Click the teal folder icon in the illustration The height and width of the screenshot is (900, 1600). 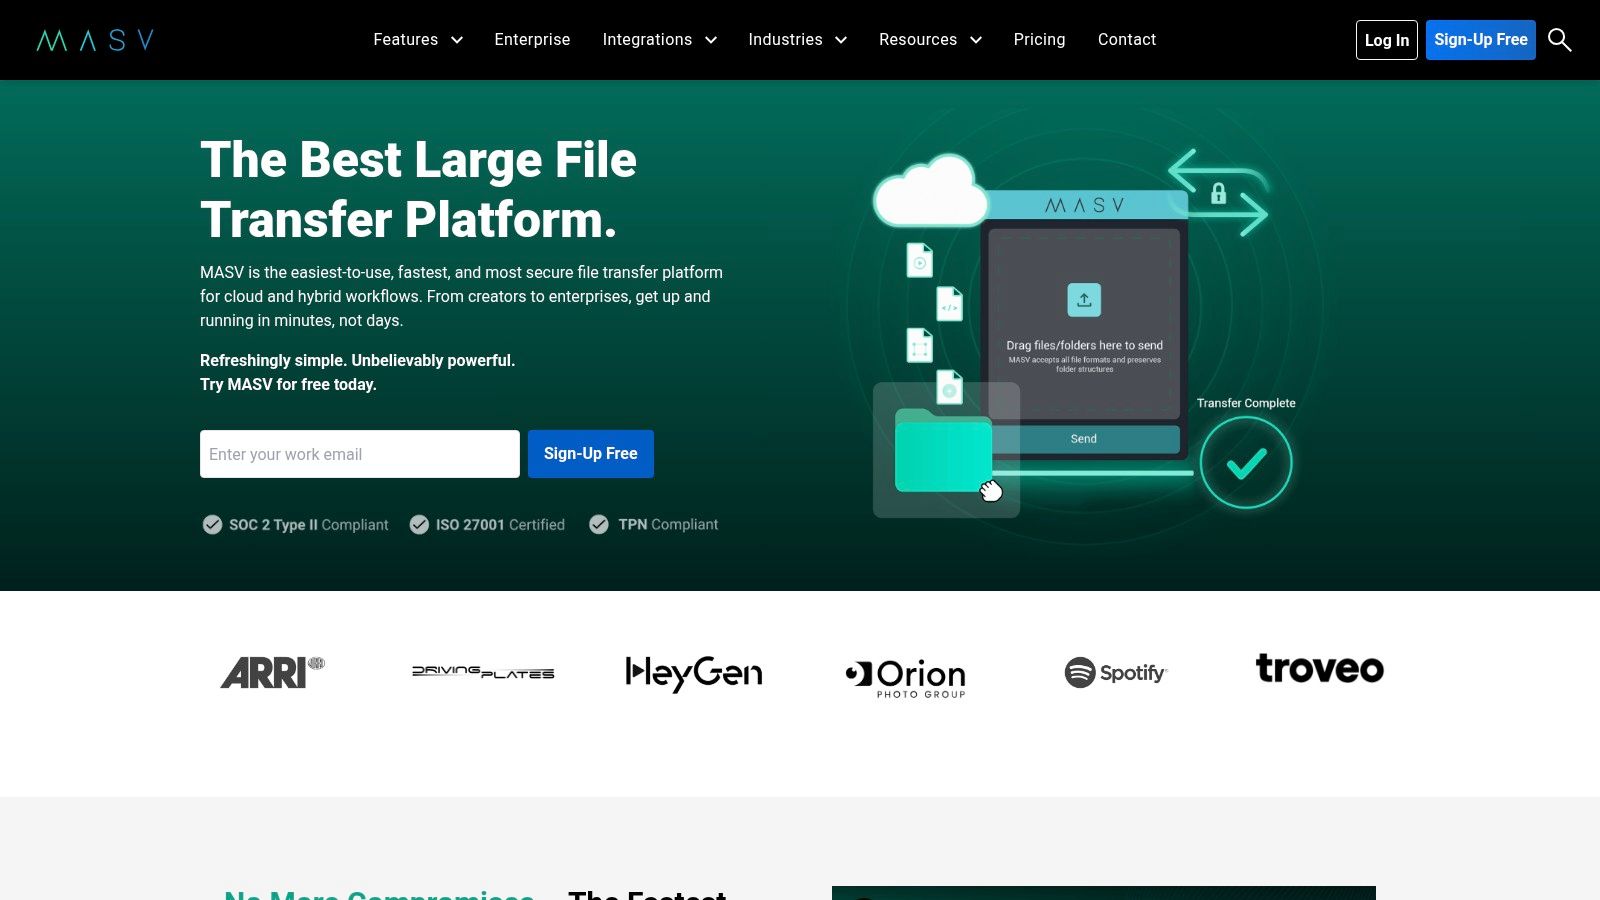[x=943, y=450]
